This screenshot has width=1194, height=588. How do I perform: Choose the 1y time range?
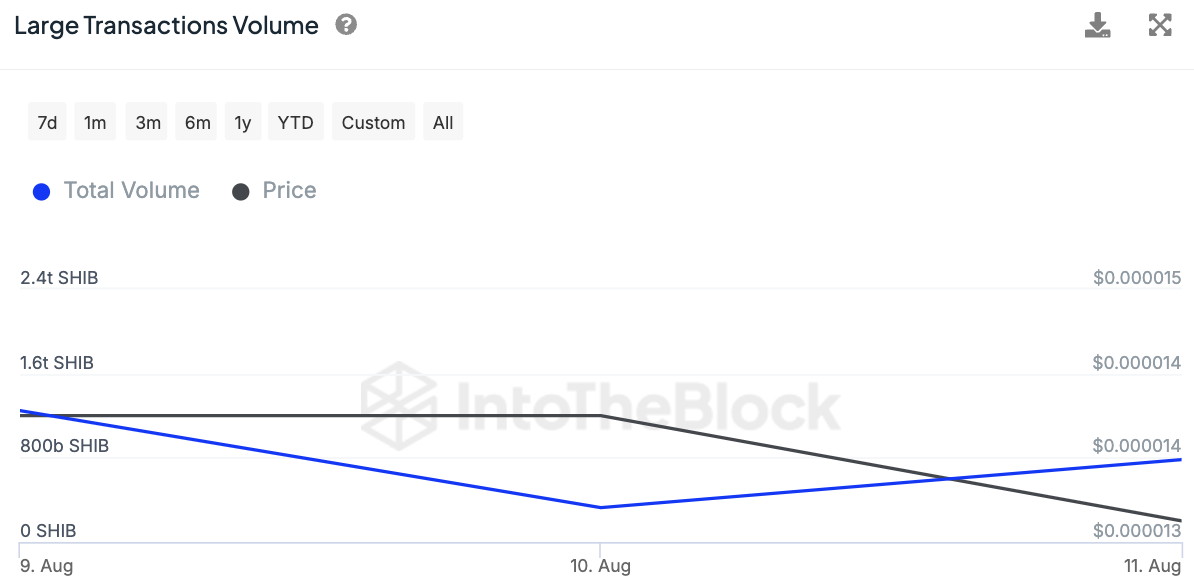[x=243, y=123]
